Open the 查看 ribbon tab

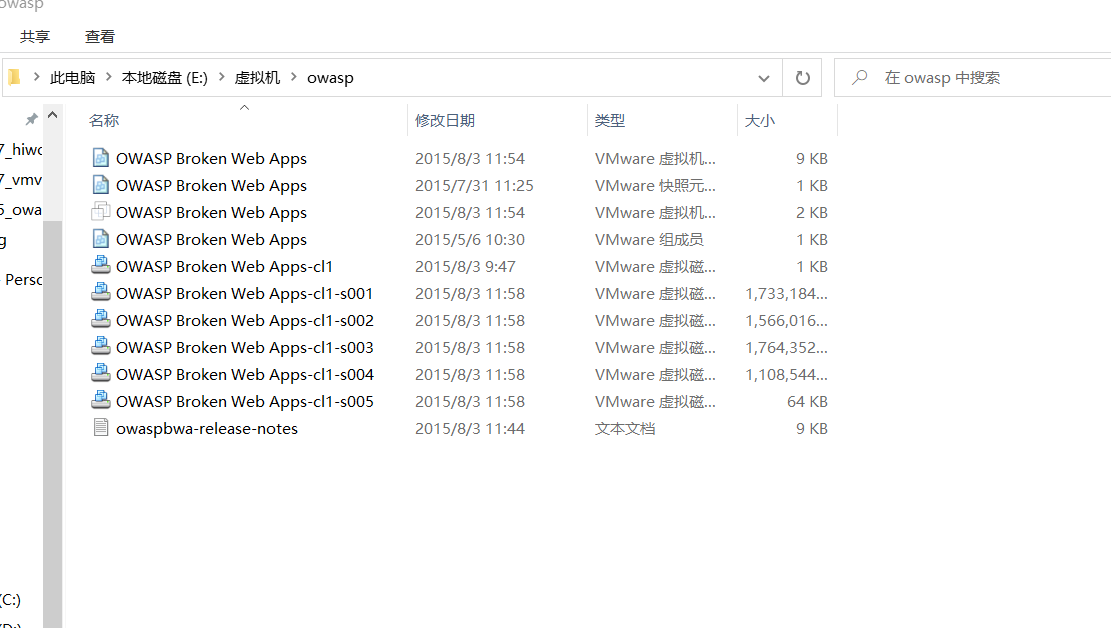pyautogui.click(x=100, y=36)
